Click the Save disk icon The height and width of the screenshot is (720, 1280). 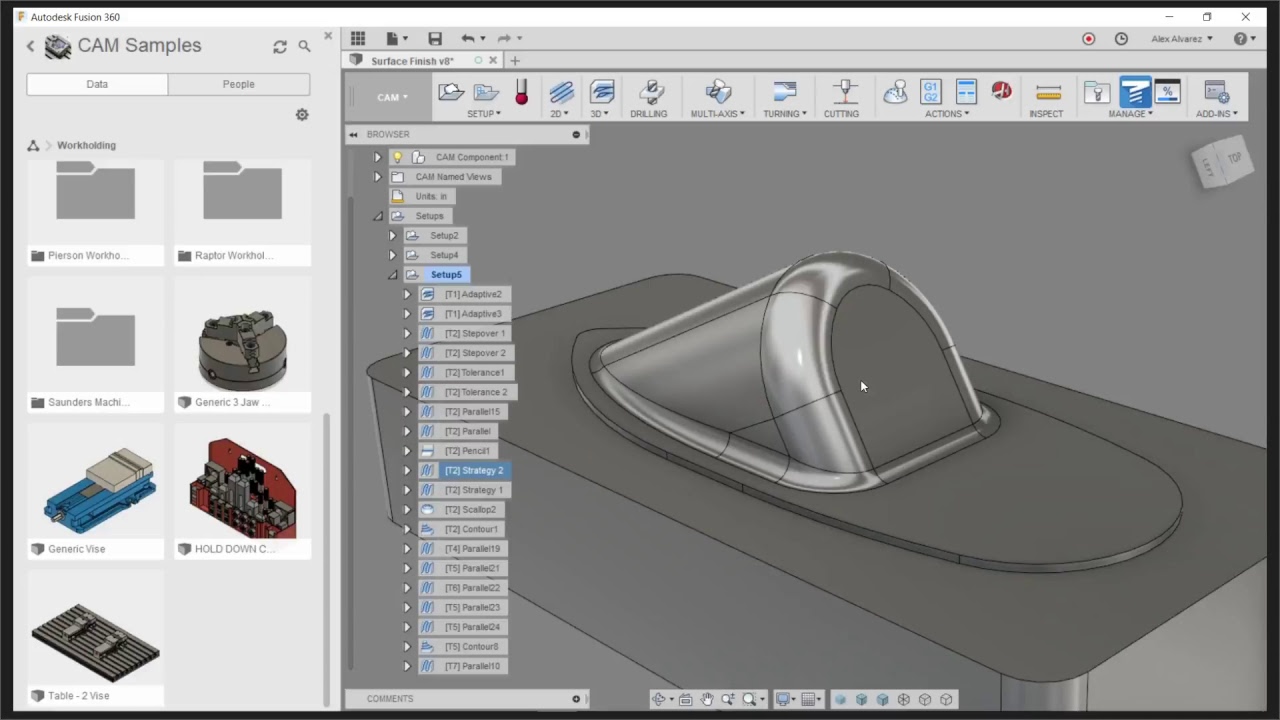pos(435,39)
